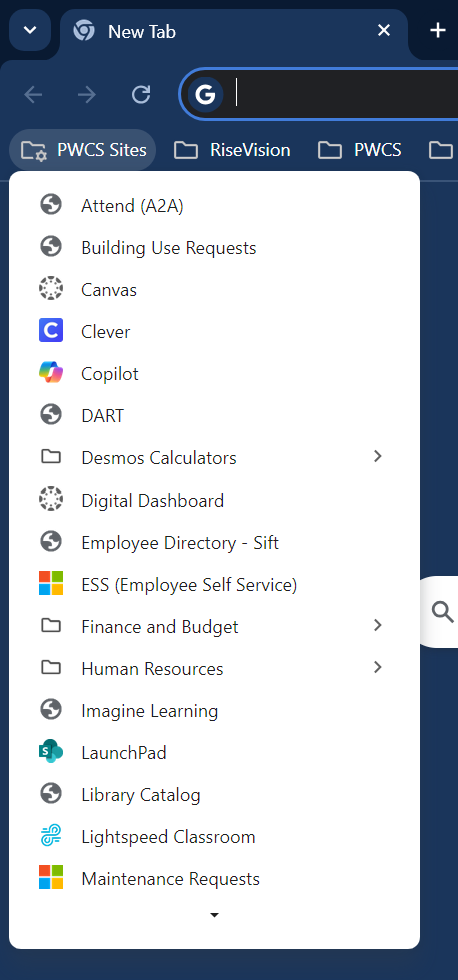458x980 pixels.
Task: Open the tab search dropdown chevron
Action: pos(30,30)
